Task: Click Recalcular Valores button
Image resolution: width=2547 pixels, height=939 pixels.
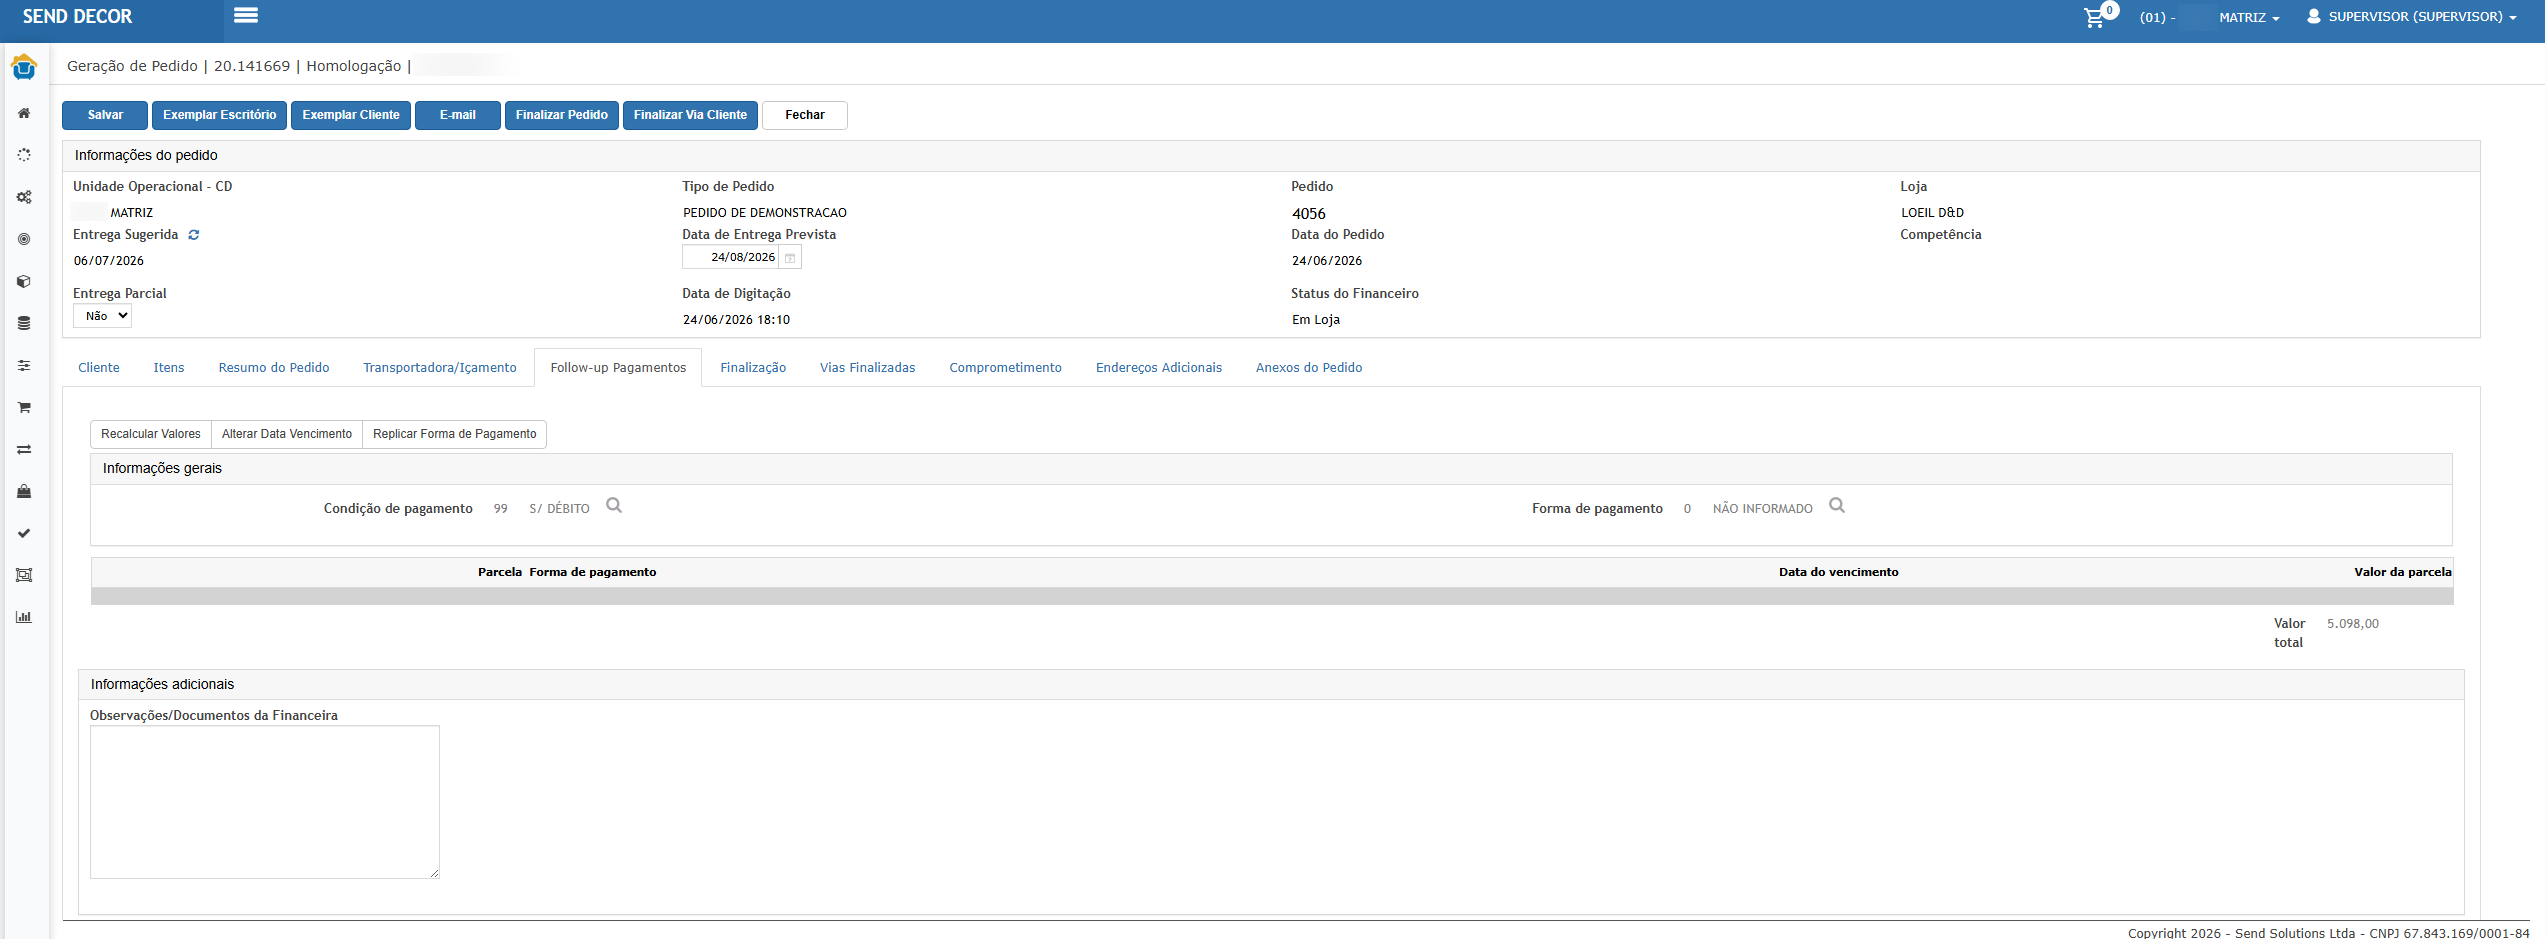Action: [x=151, y=434]
